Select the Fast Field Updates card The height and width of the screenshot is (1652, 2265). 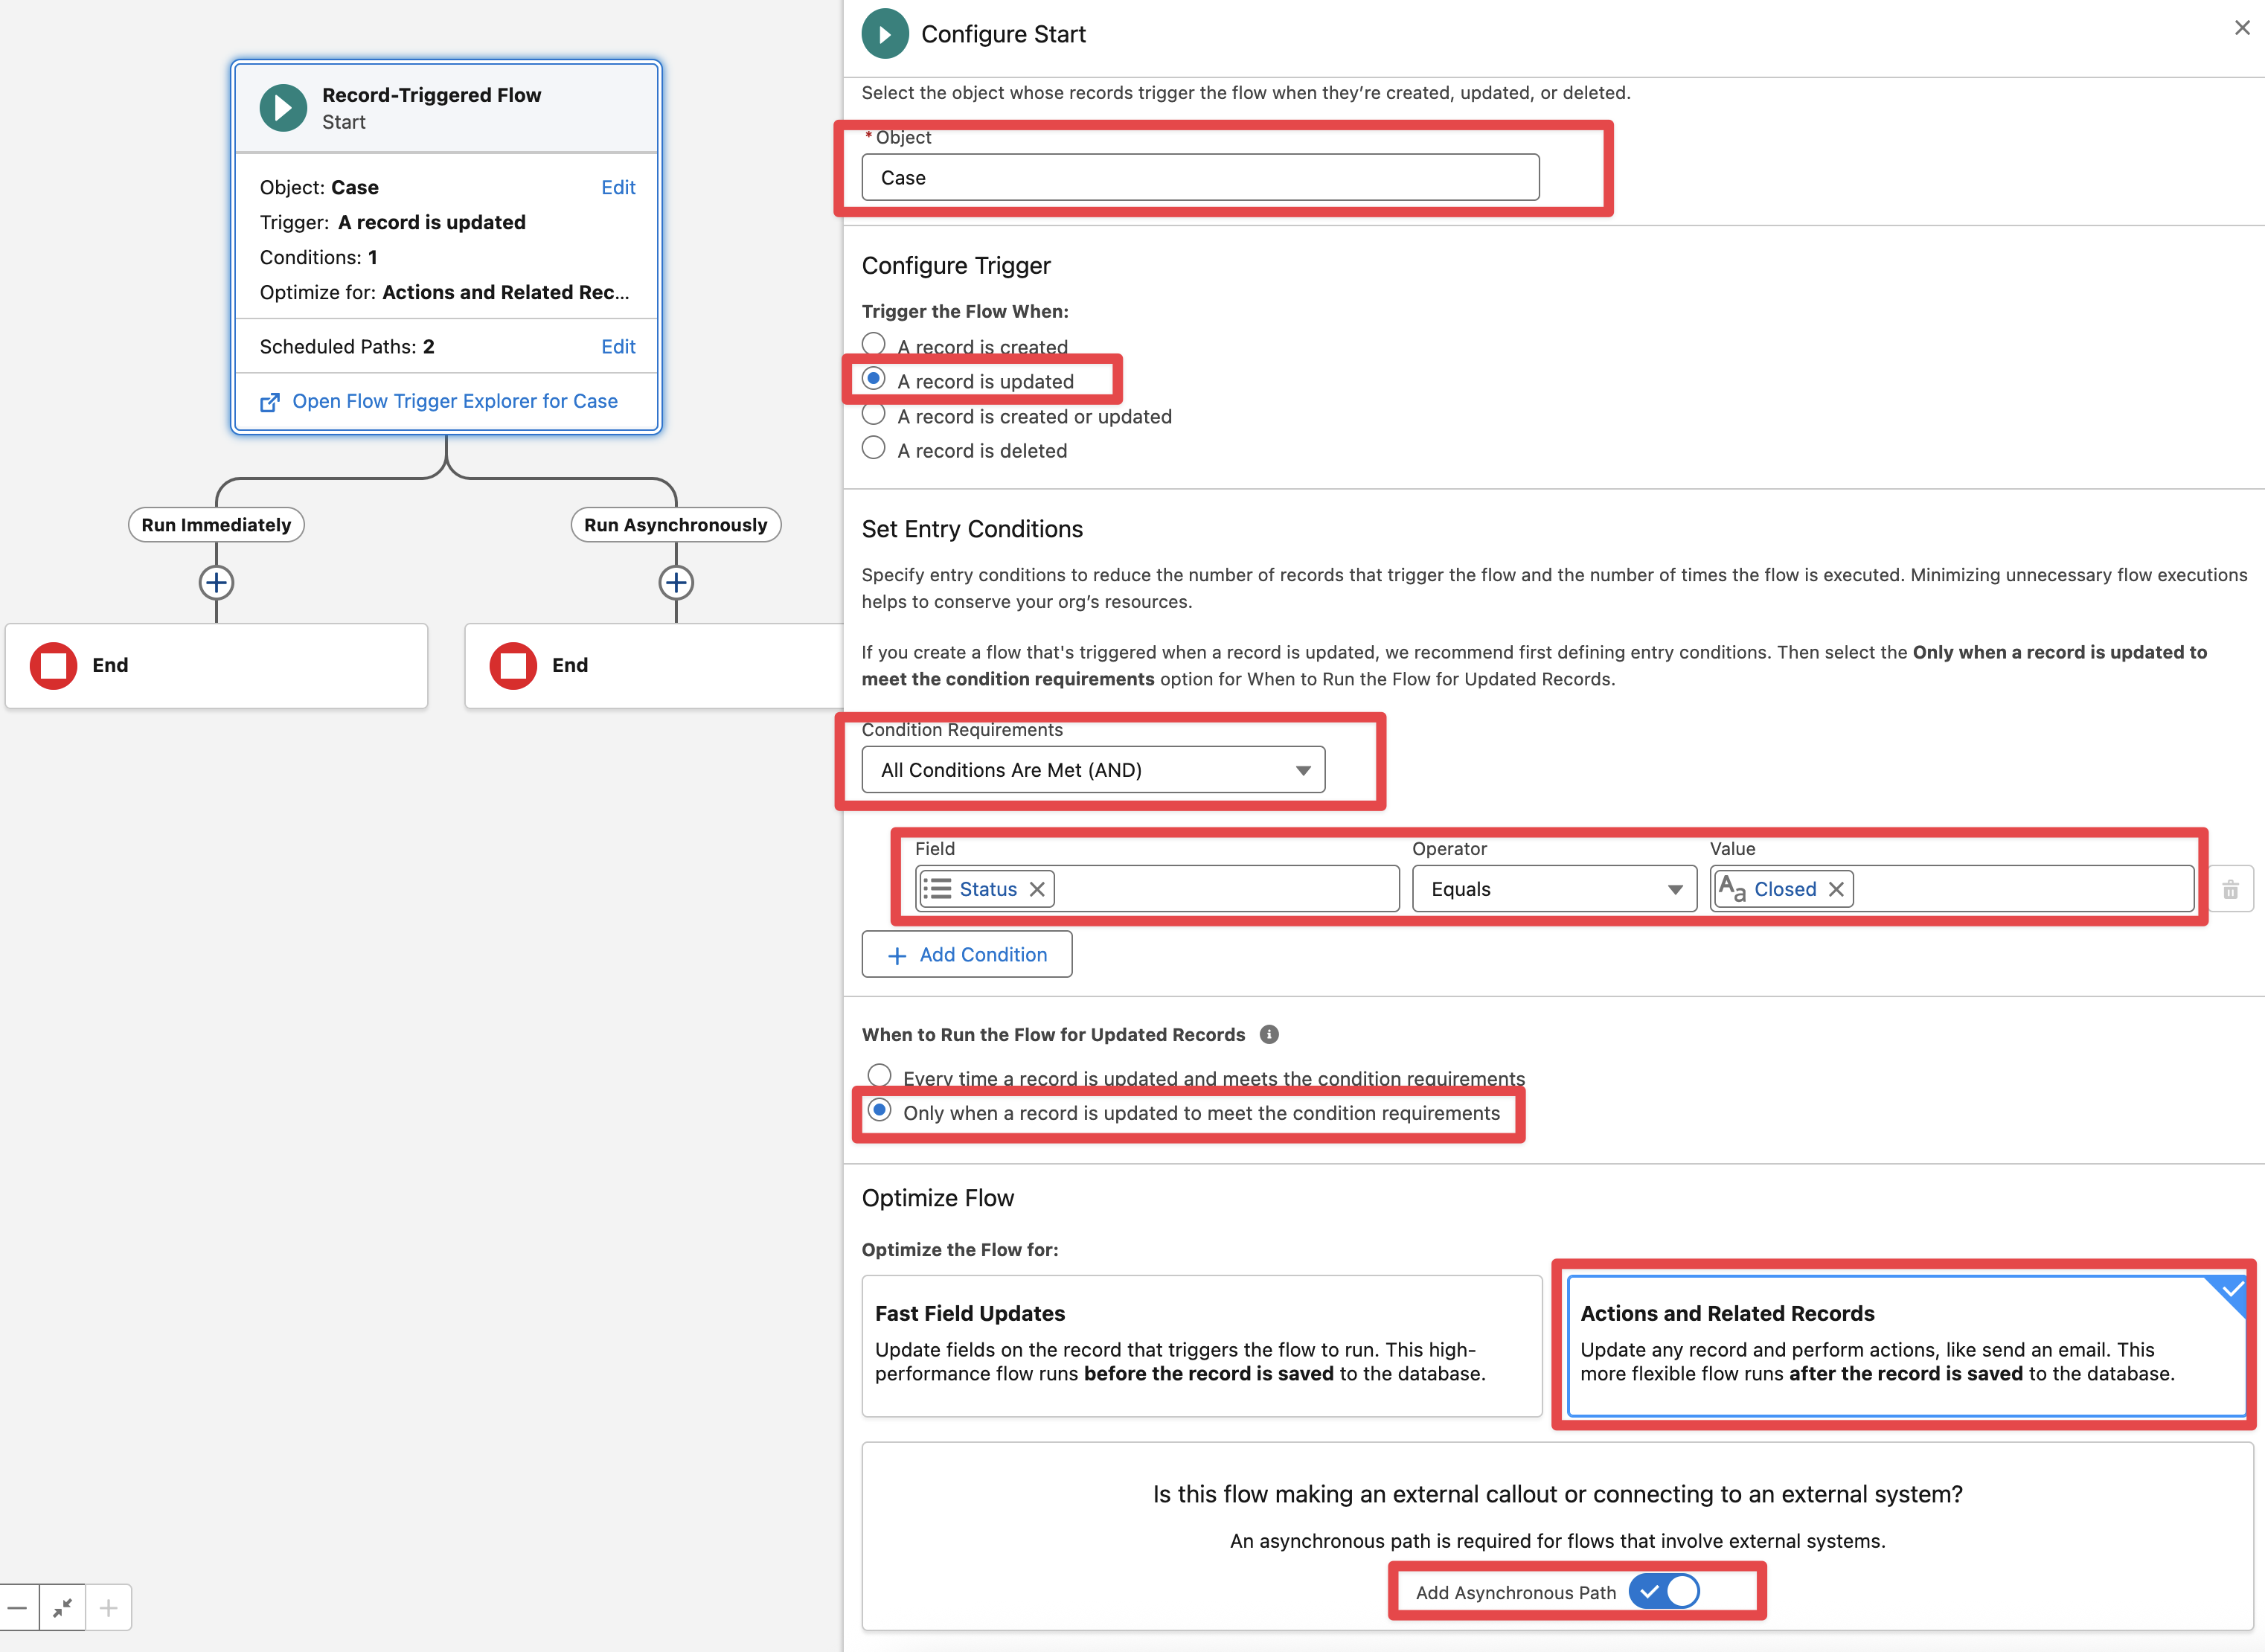tap(1201, 1345)
